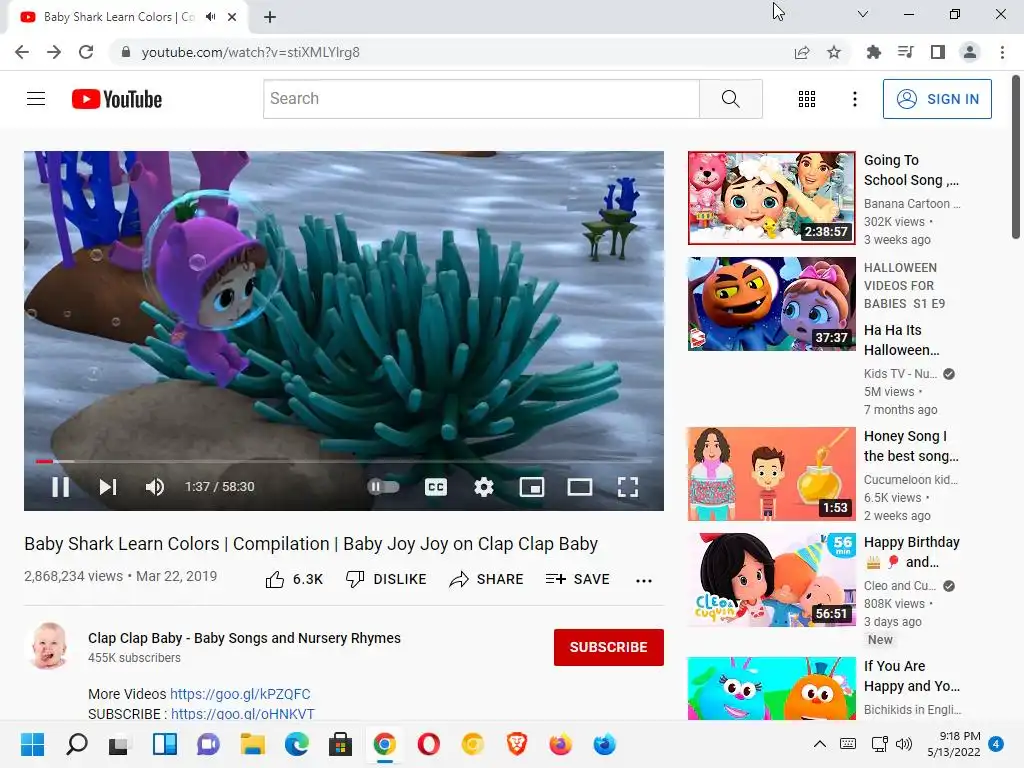This screenshot has height=768, width=1024.
Task: Open the goo.gl/kPZQFC More Videos link
Action: (240, 694)
